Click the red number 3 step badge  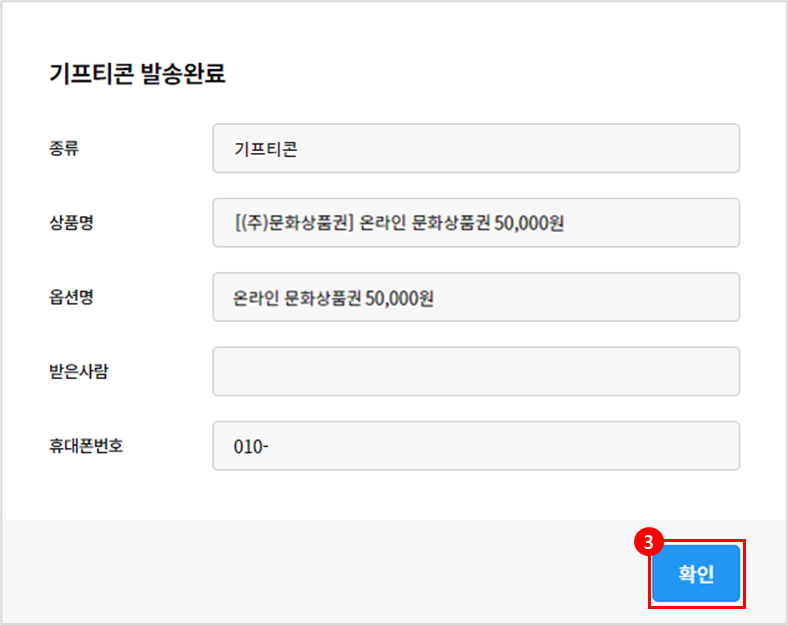click(x=648, y=542)
